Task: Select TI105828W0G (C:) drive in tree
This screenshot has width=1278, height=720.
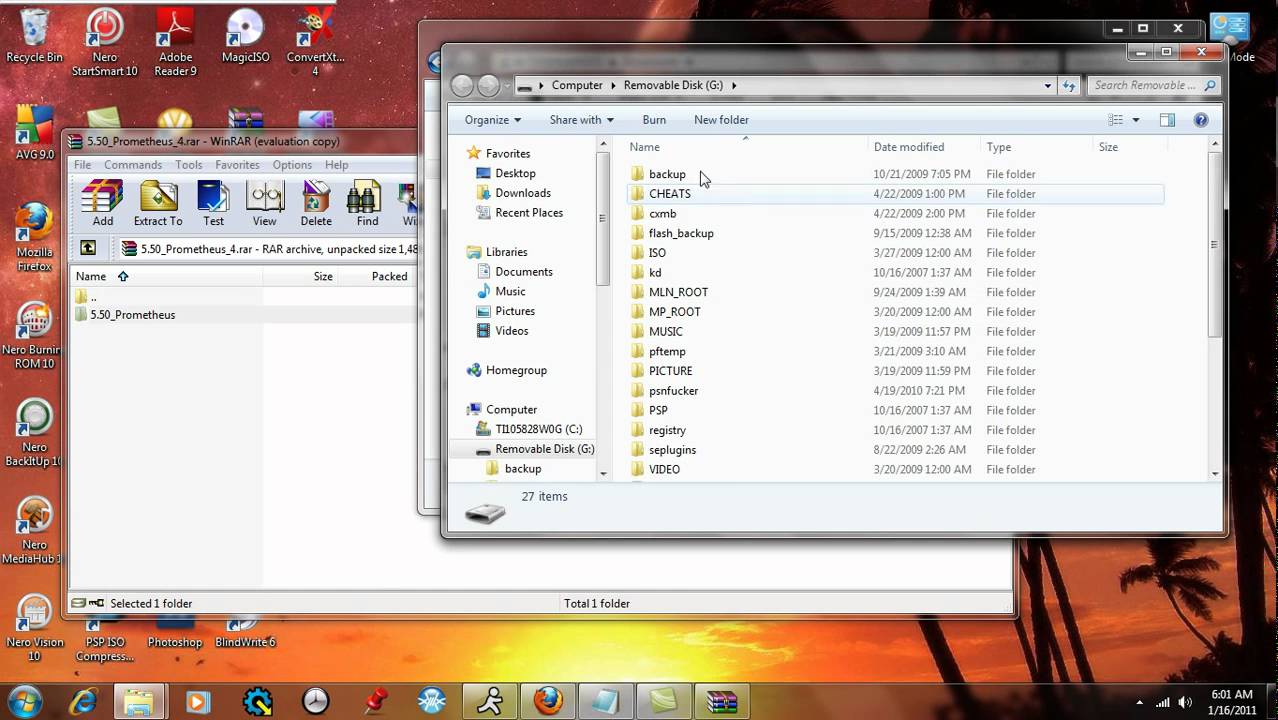Action: click(x=538, y=429)
